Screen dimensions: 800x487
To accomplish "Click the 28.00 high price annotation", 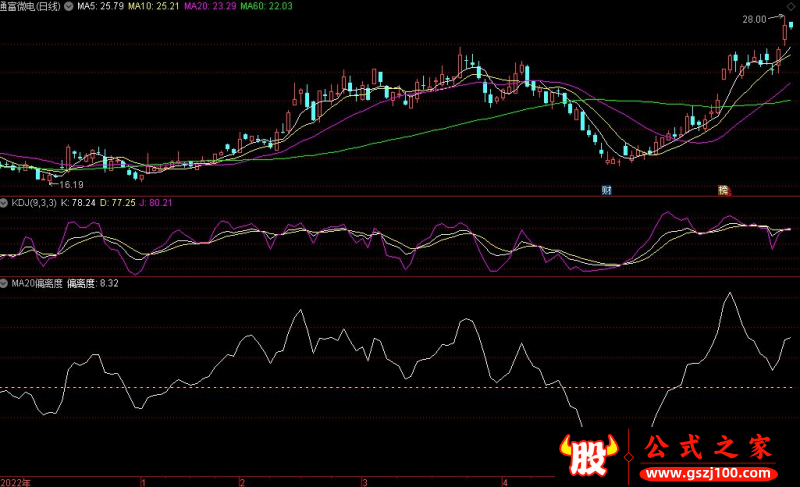I will click(x=753, y=19).
